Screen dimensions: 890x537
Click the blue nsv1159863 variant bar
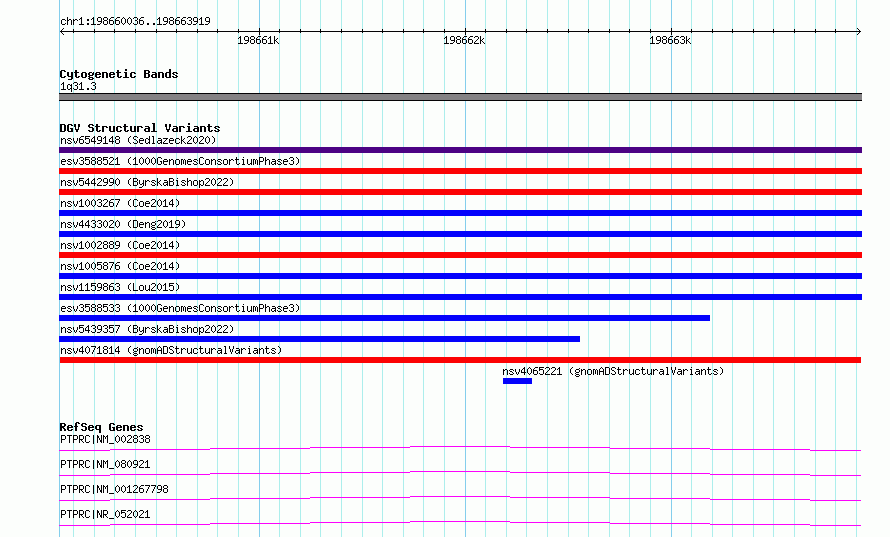[460, 297]
